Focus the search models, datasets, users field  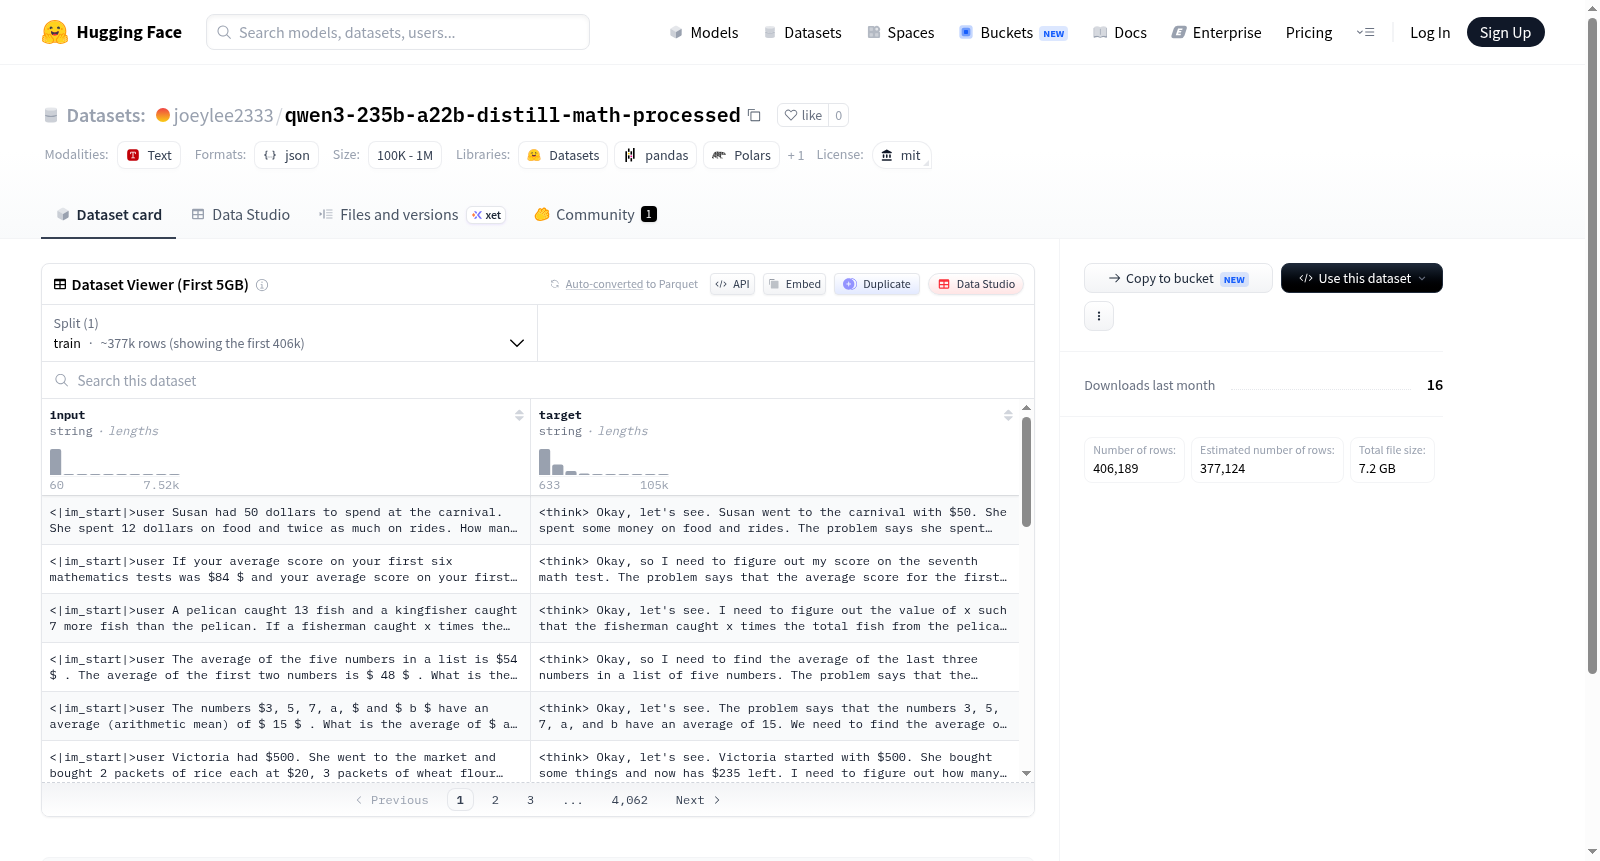pos(398,32)
